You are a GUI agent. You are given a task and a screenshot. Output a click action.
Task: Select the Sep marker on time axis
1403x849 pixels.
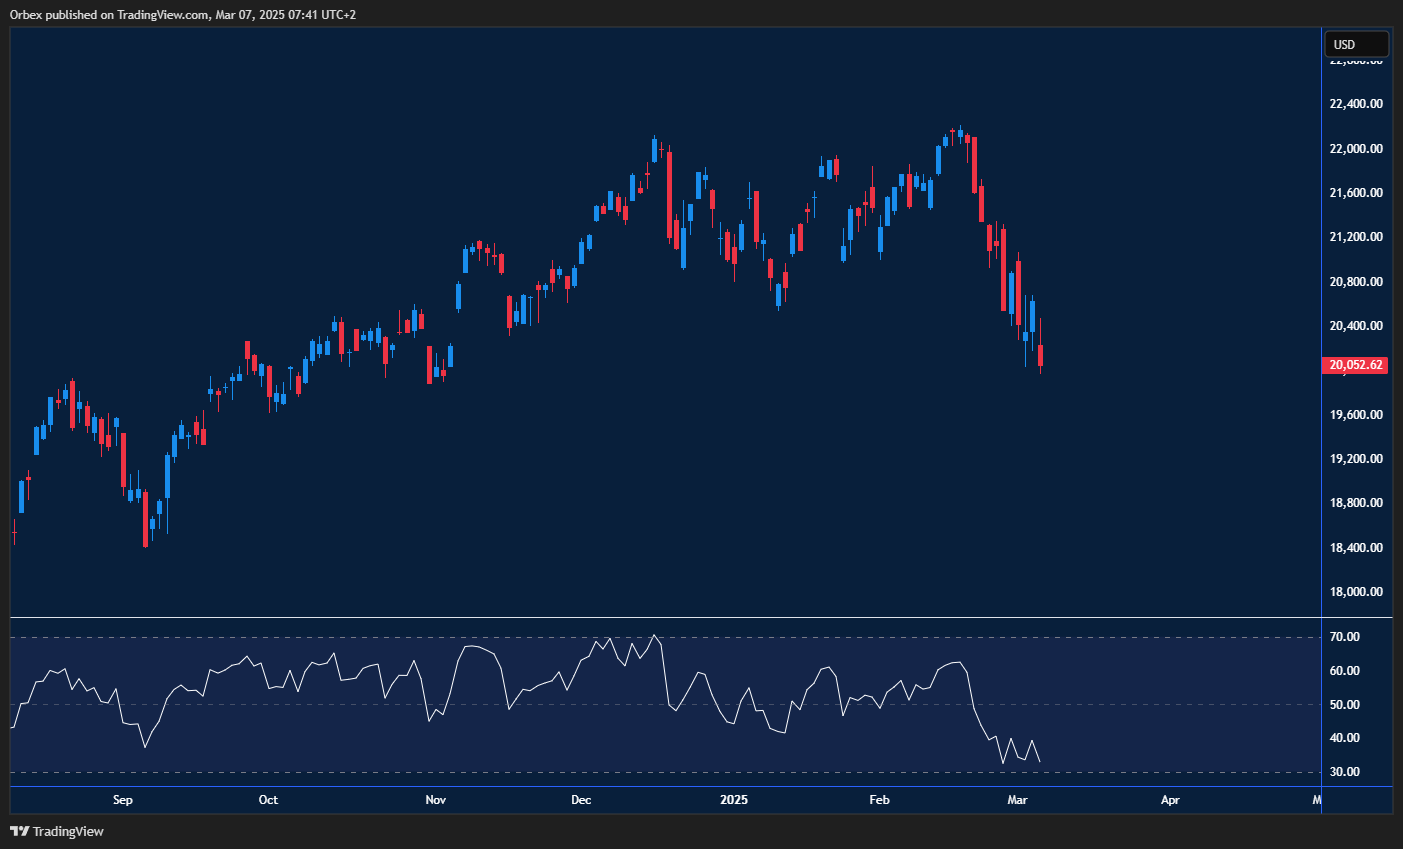click(x=123, y=800)
